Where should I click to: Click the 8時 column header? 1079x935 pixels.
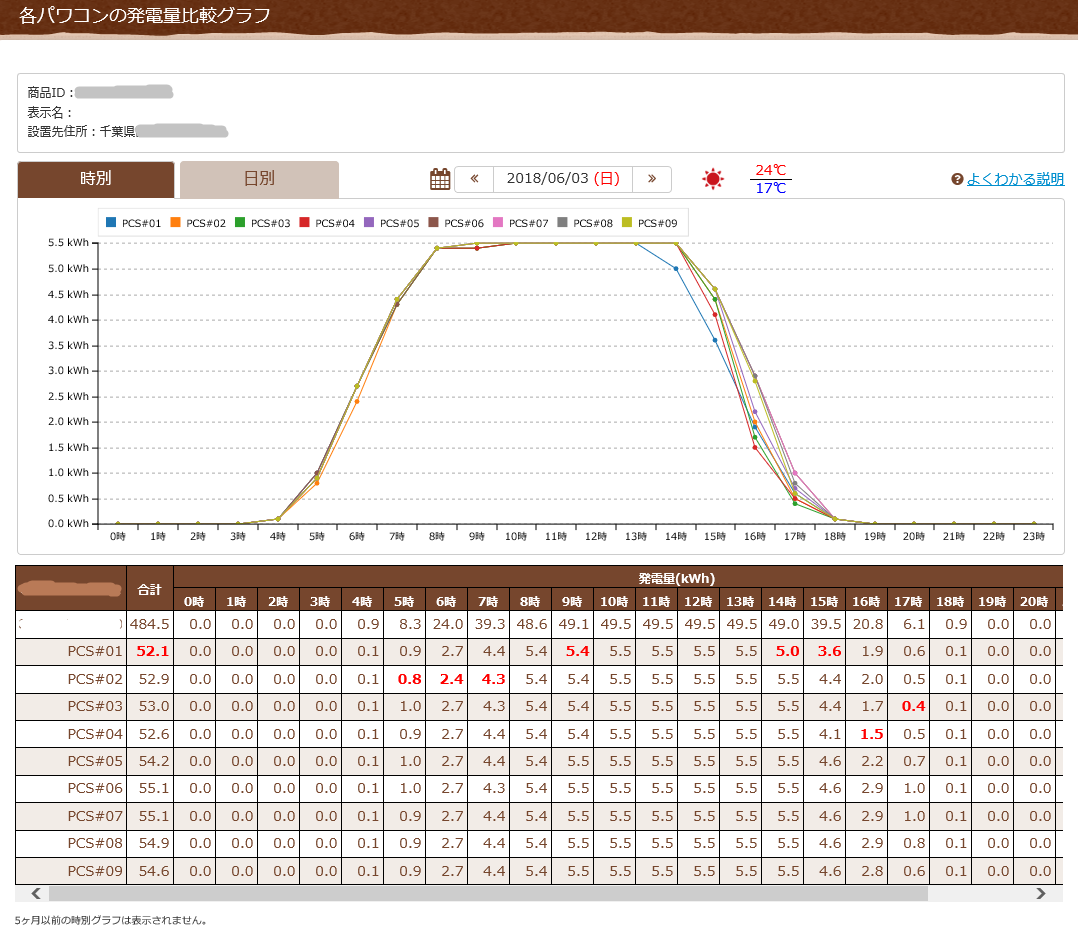pos(530,601)
